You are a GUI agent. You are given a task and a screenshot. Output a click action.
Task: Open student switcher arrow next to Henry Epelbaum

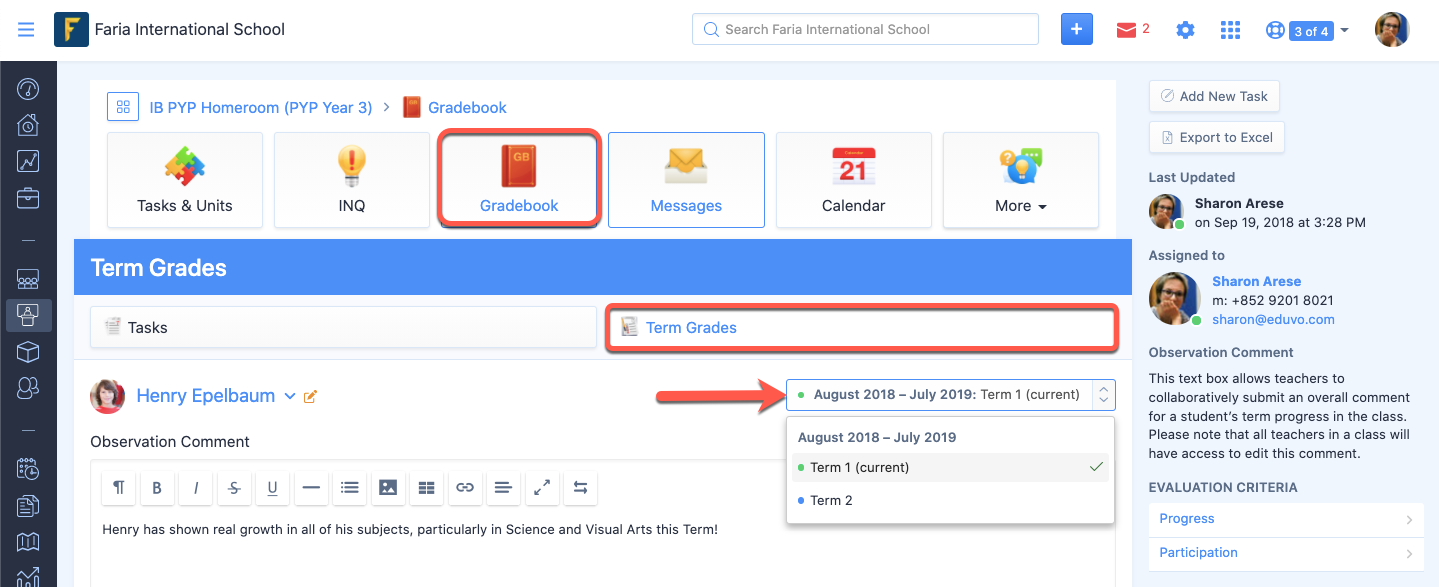coord(290,396)
